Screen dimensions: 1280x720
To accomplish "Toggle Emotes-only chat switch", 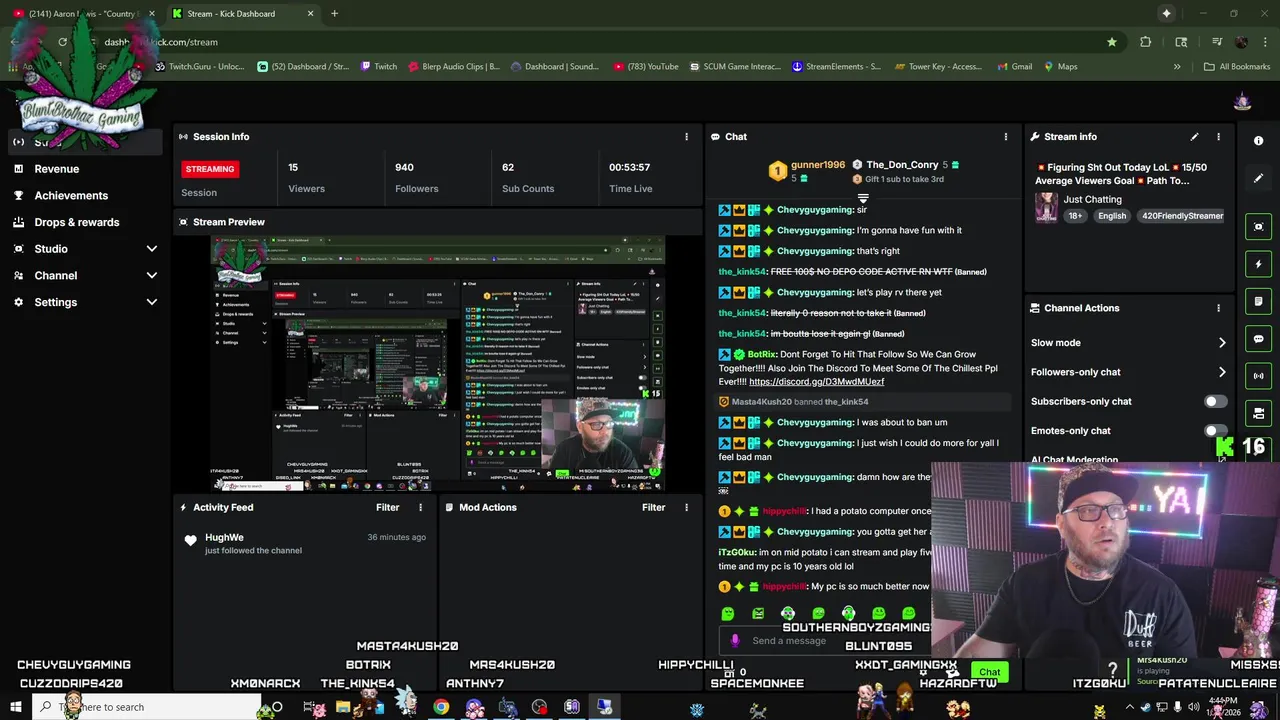I will pos(1214,431).
